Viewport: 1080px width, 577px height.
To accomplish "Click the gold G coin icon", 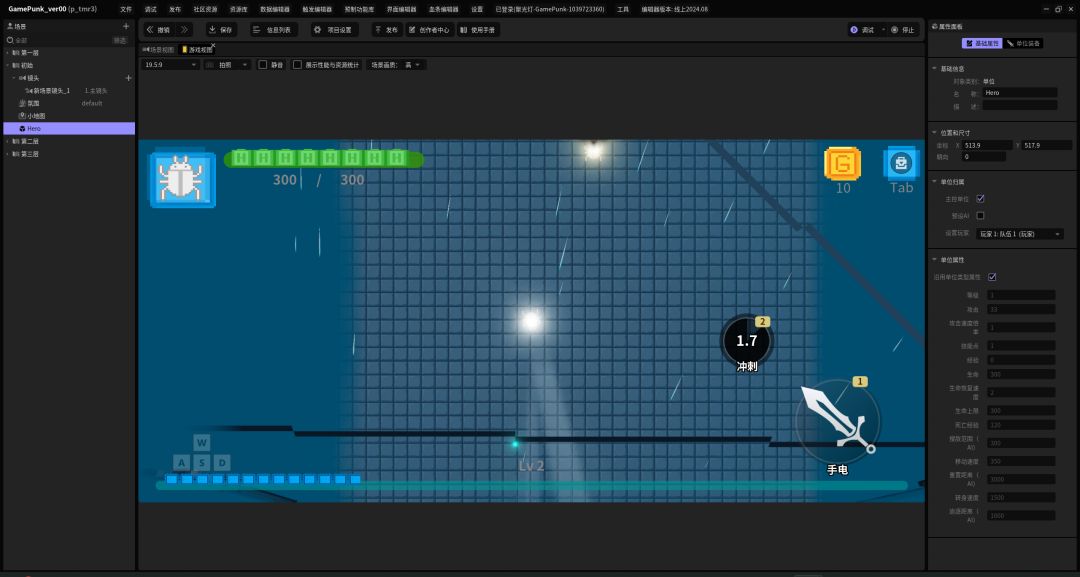I will 842,164.
